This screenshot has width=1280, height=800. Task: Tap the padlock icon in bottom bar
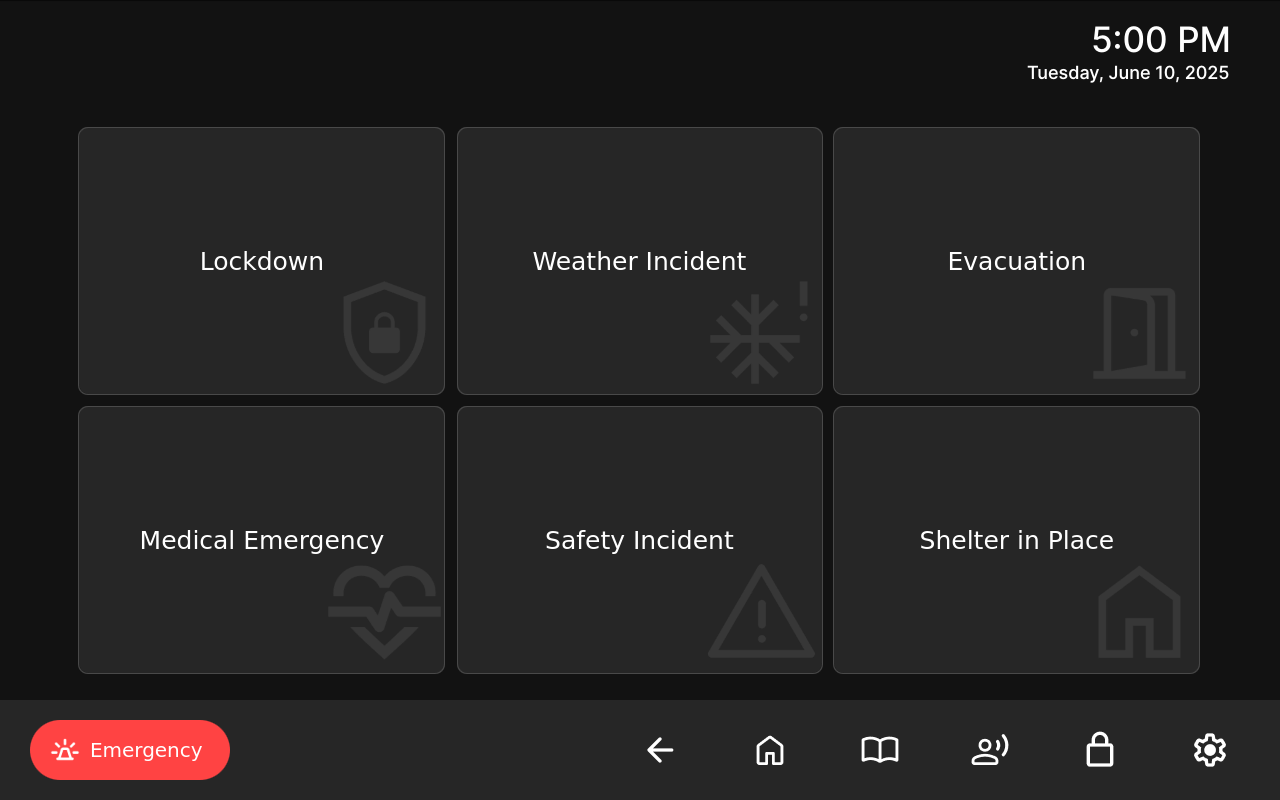[x=1100, y=750]
